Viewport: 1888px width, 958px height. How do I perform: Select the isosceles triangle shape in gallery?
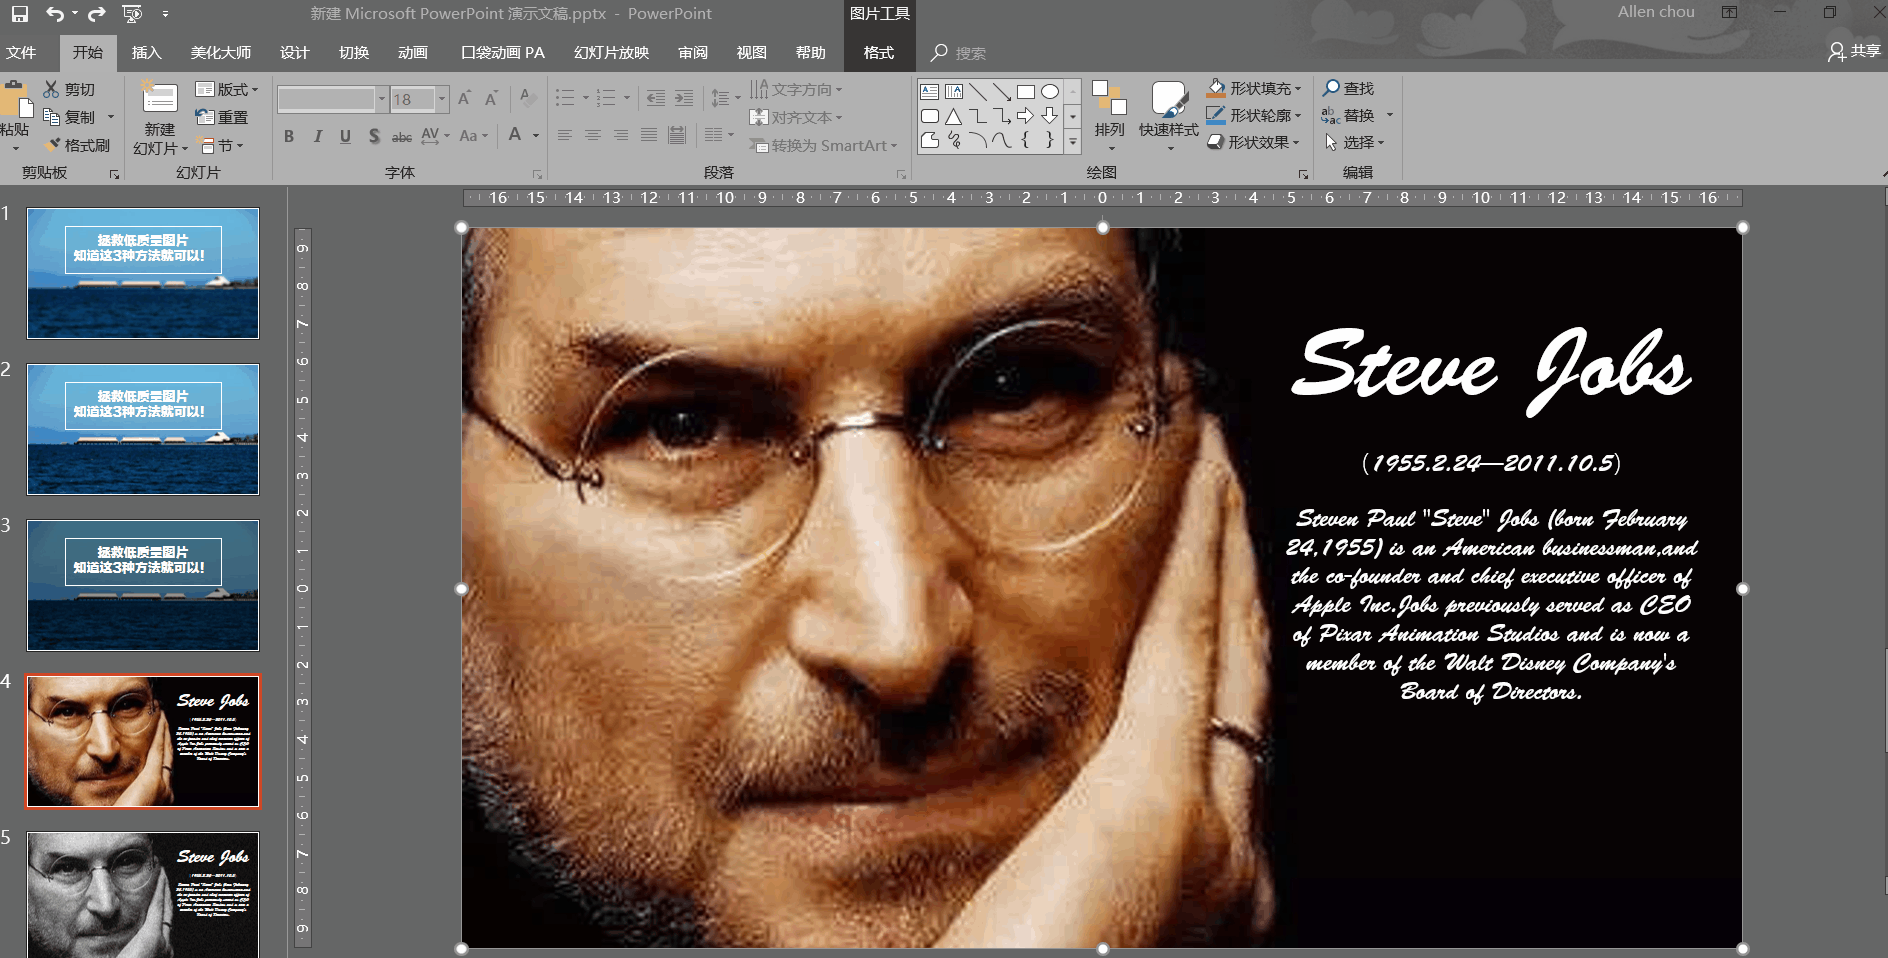[x=954, y=116]
